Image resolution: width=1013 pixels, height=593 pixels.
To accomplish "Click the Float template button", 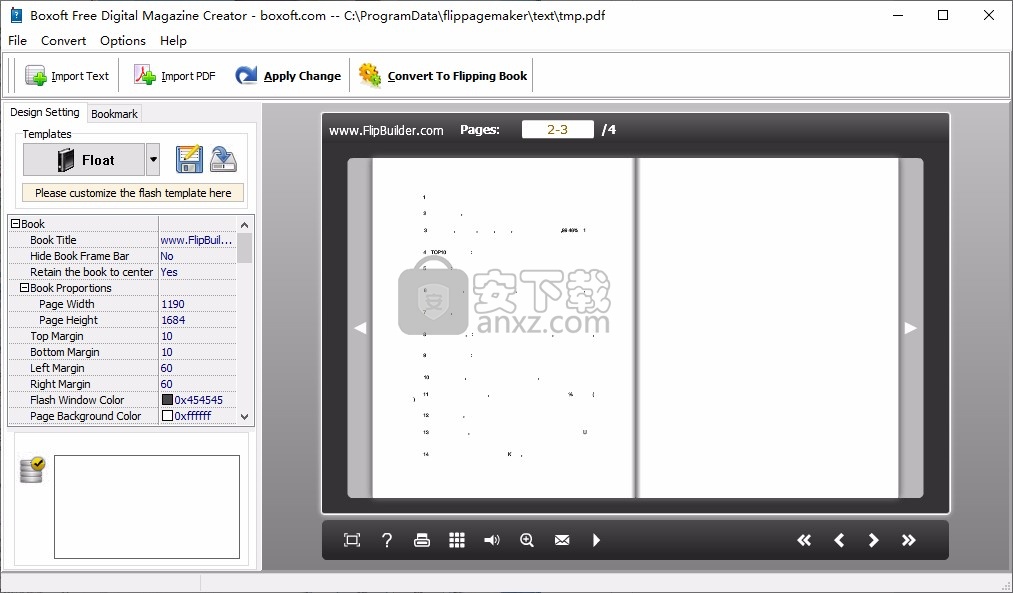I will [84, 160].
